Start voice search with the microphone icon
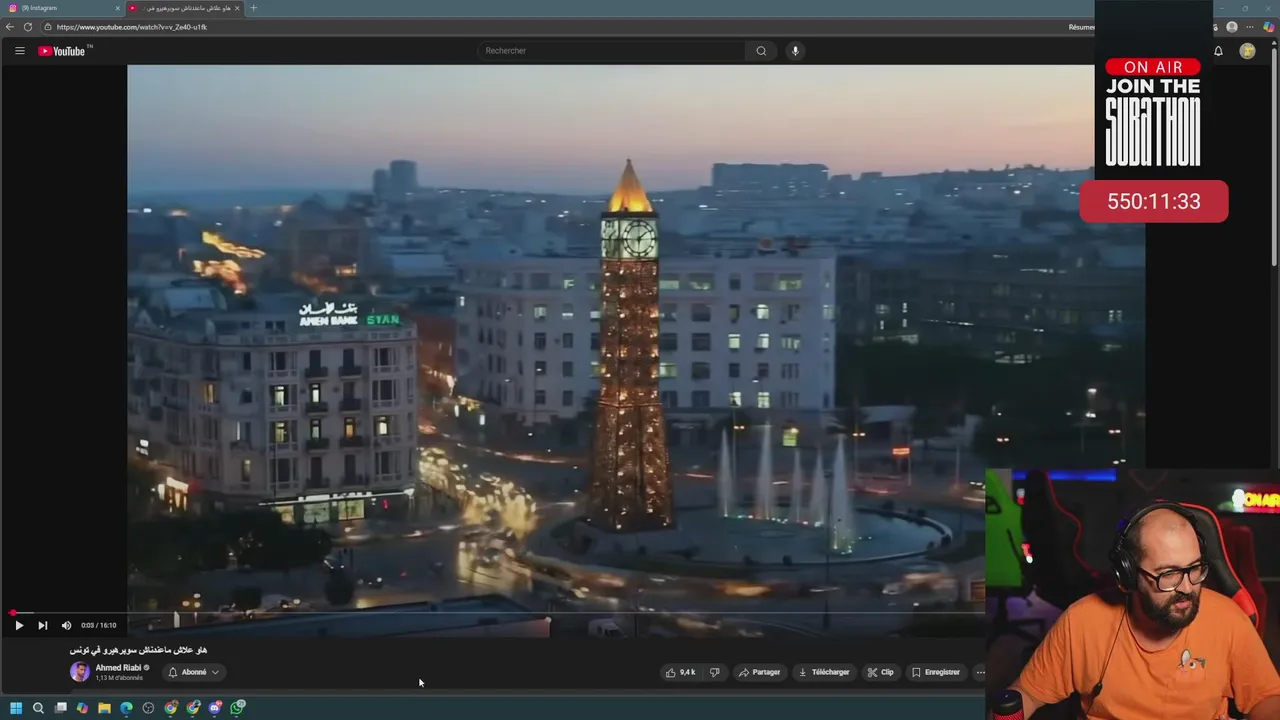 (x=795, y=51)
